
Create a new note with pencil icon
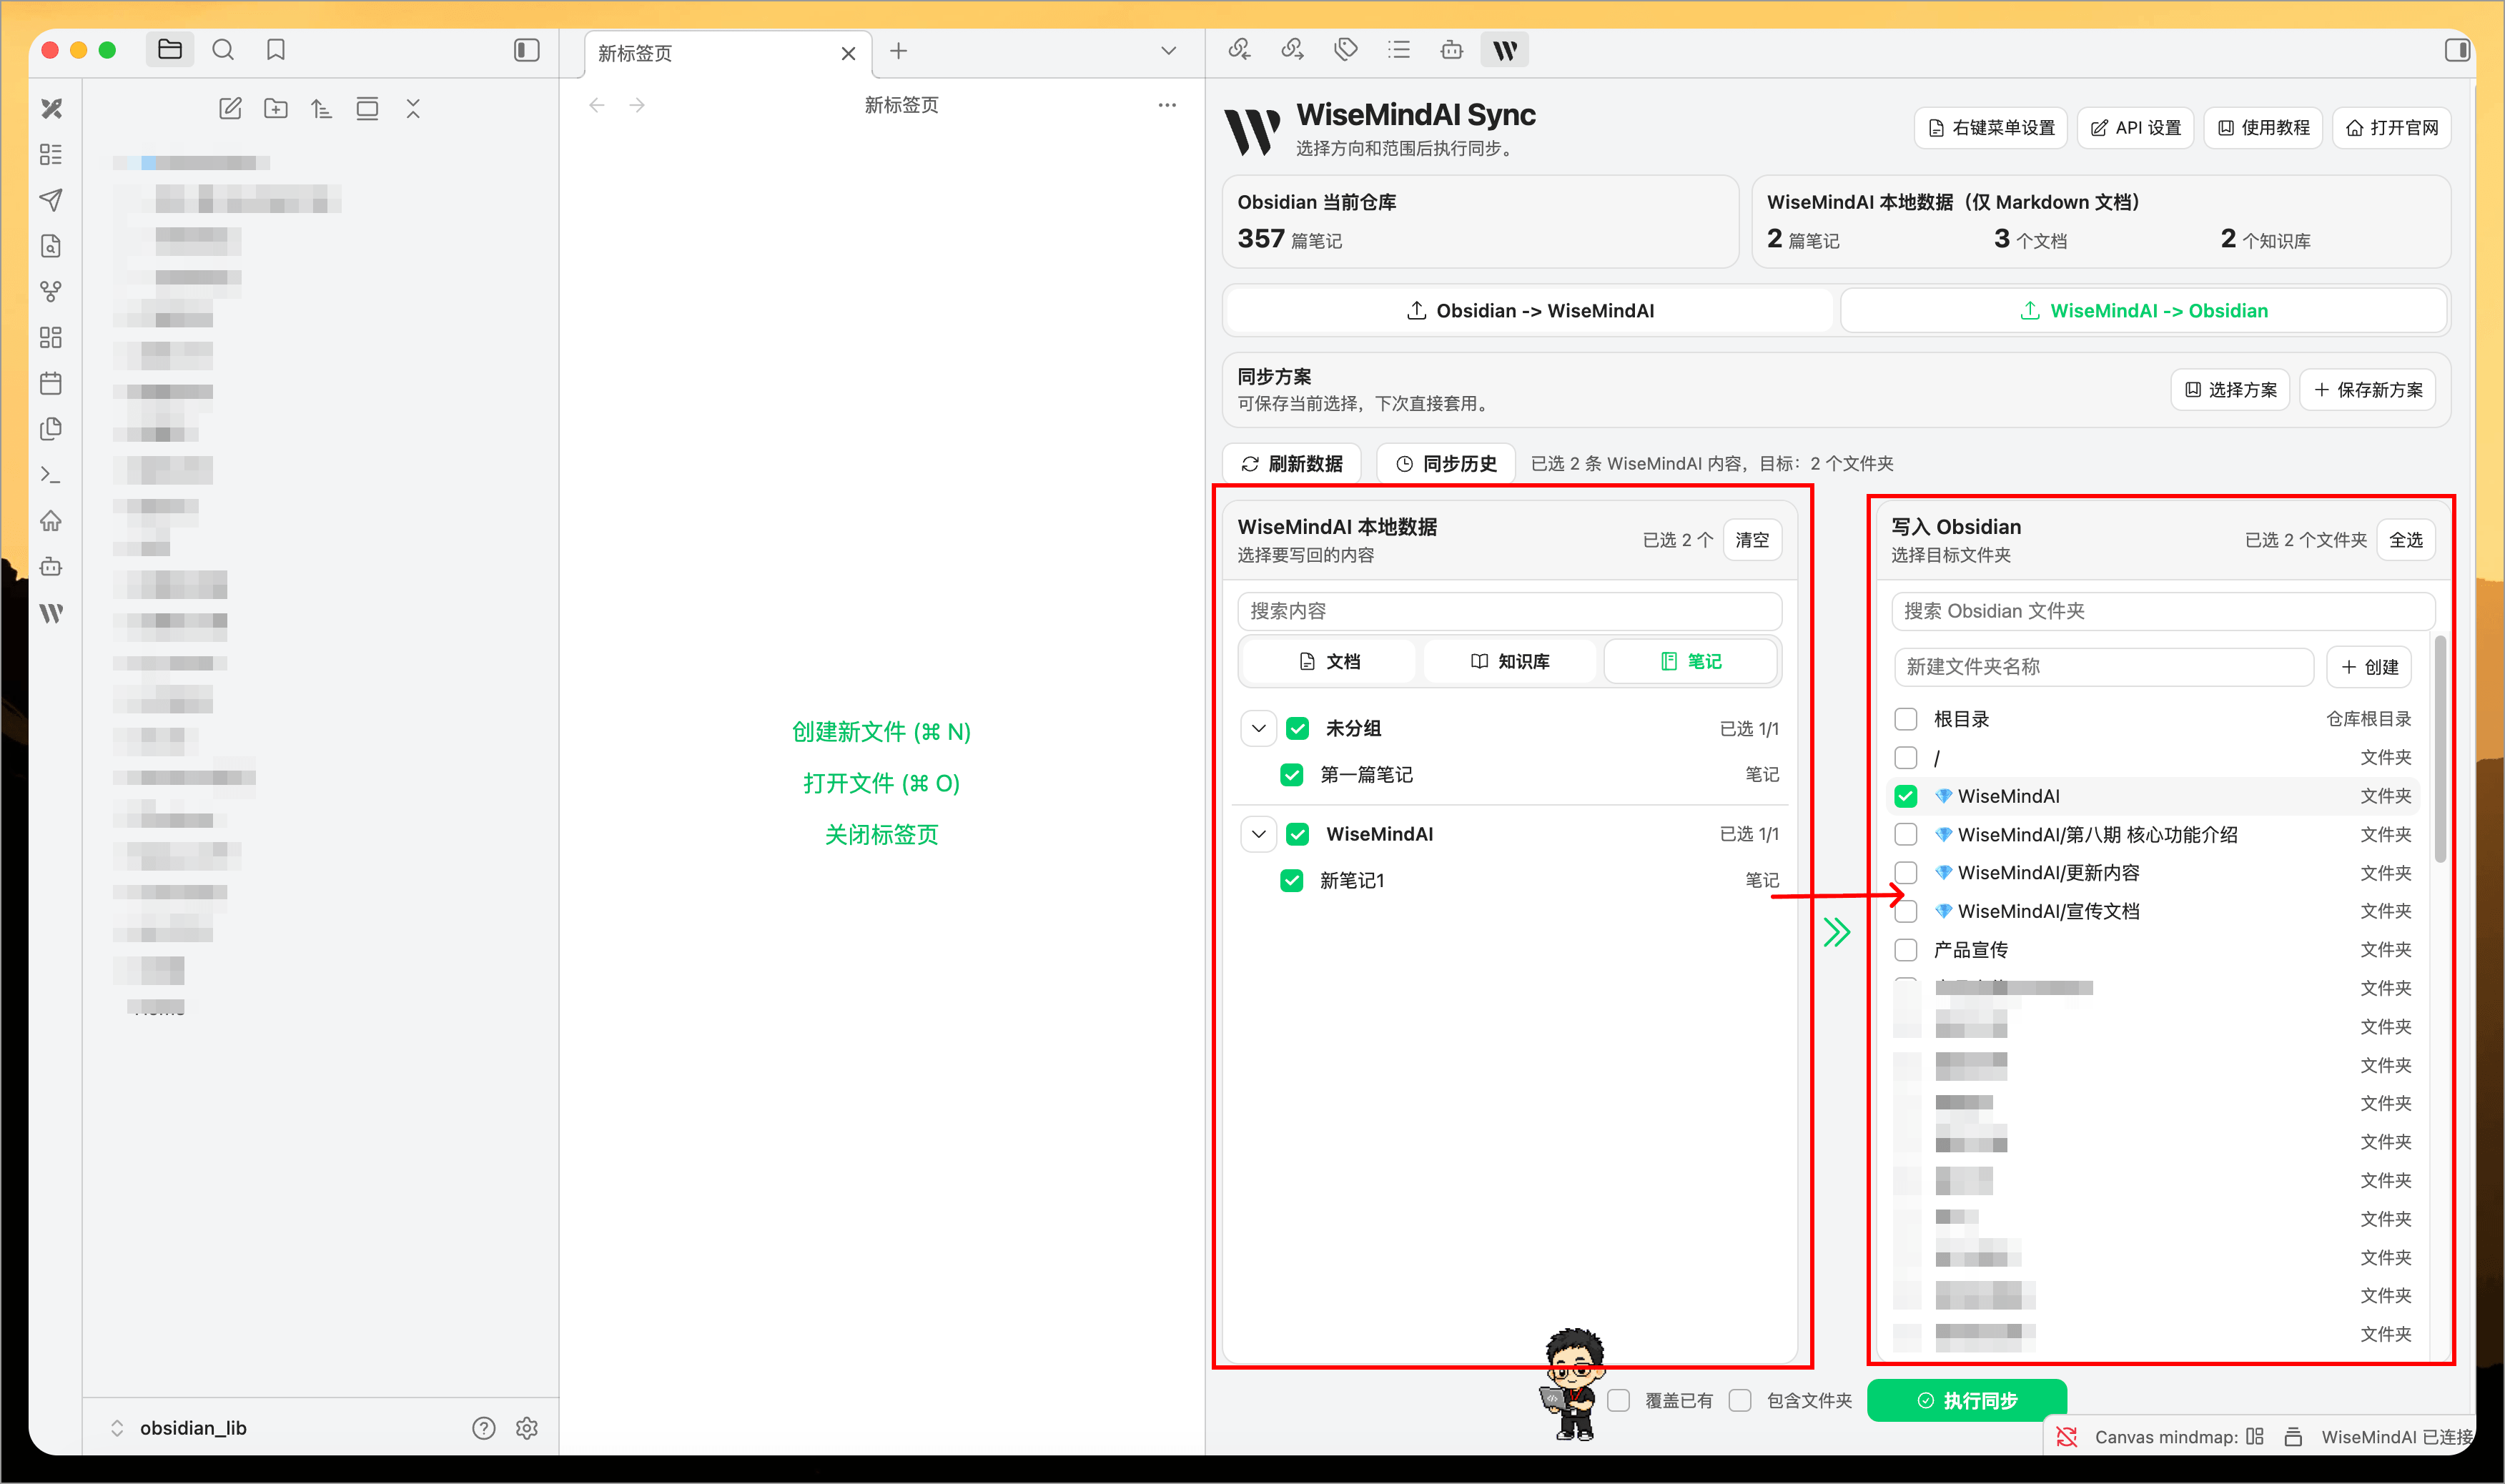[230, 108]
